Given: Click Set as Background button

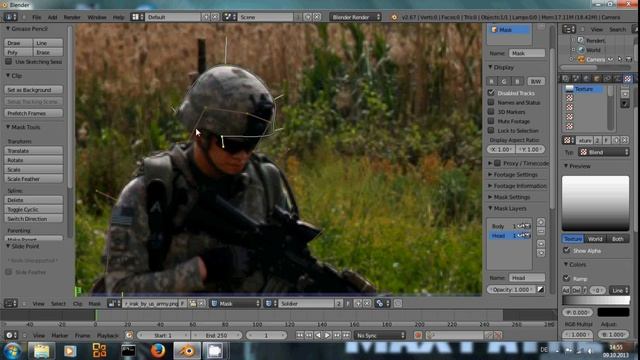Looking at the screenshot, I should click(33, 89).
